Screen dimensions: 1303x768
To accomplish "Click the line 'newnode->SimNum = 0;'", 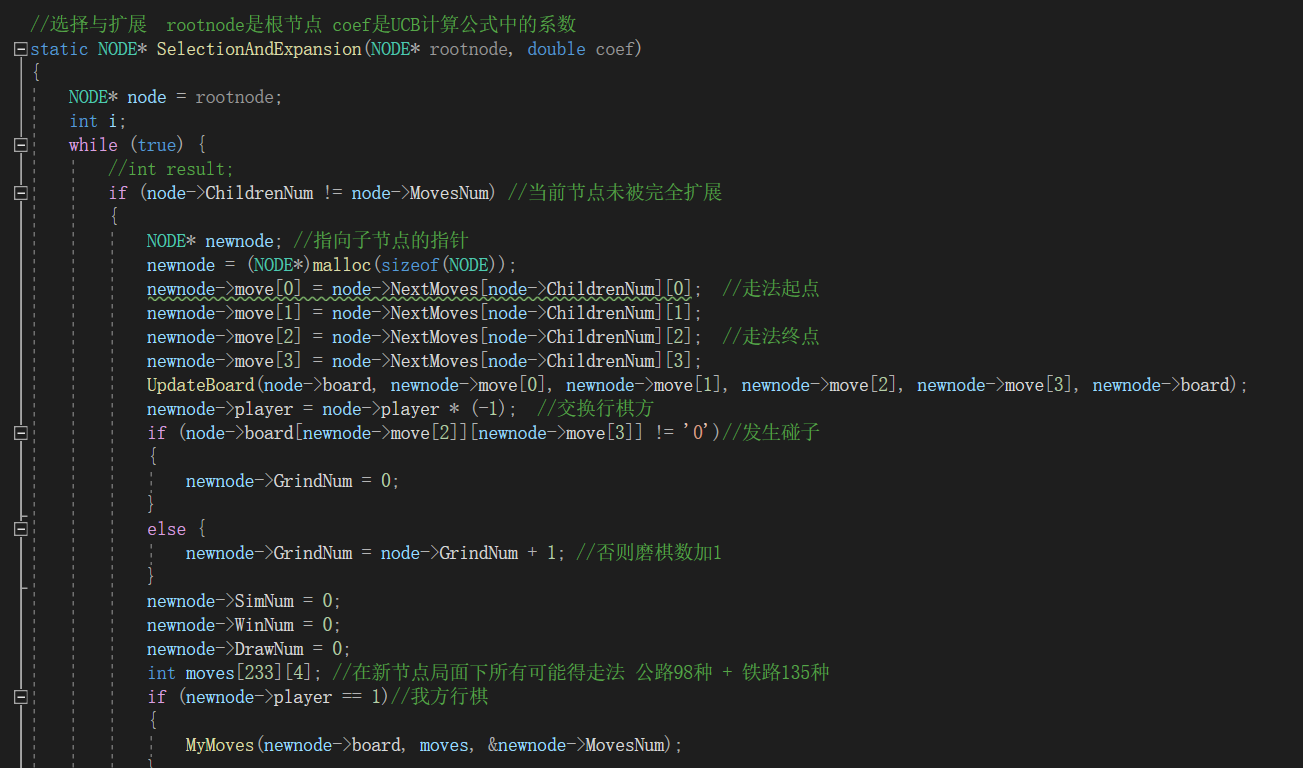I will [244, 601].
